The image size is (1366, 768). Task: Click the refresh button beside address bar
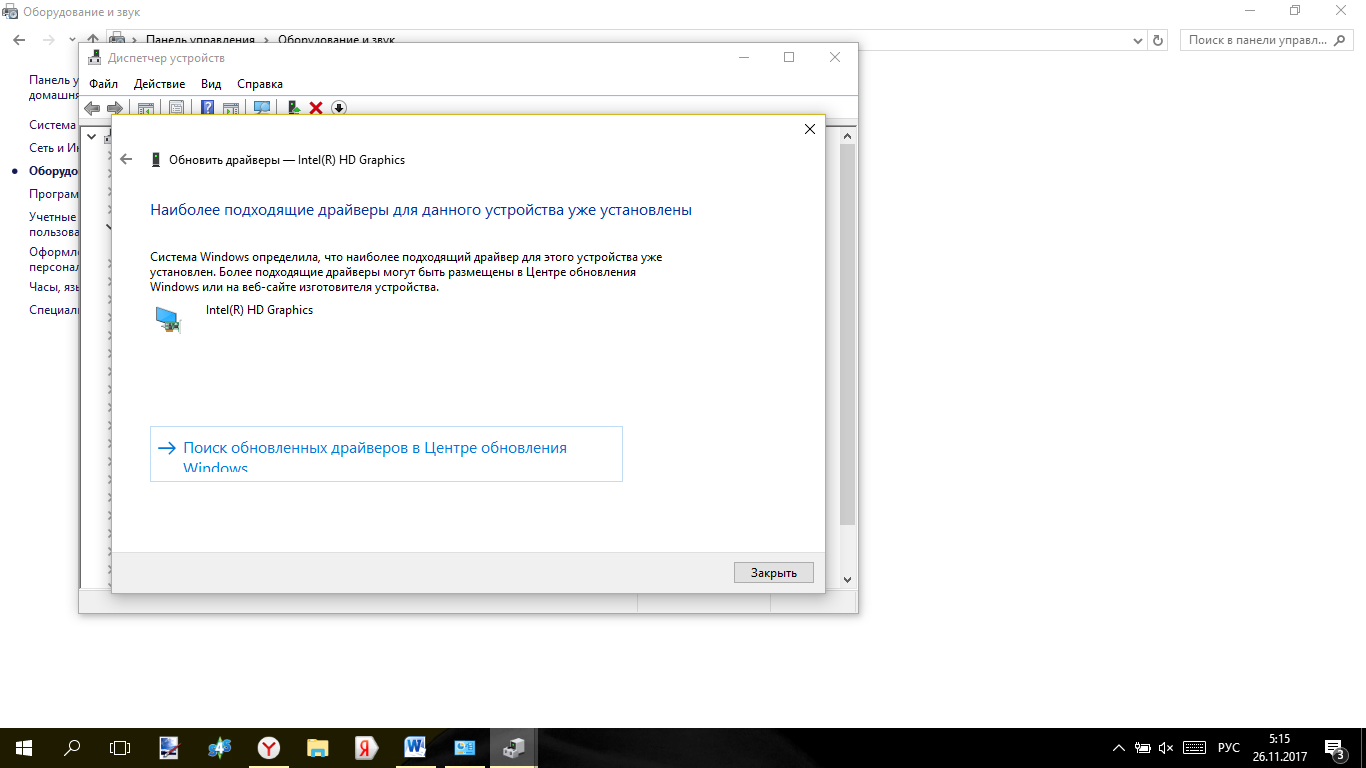(1158, 40)
